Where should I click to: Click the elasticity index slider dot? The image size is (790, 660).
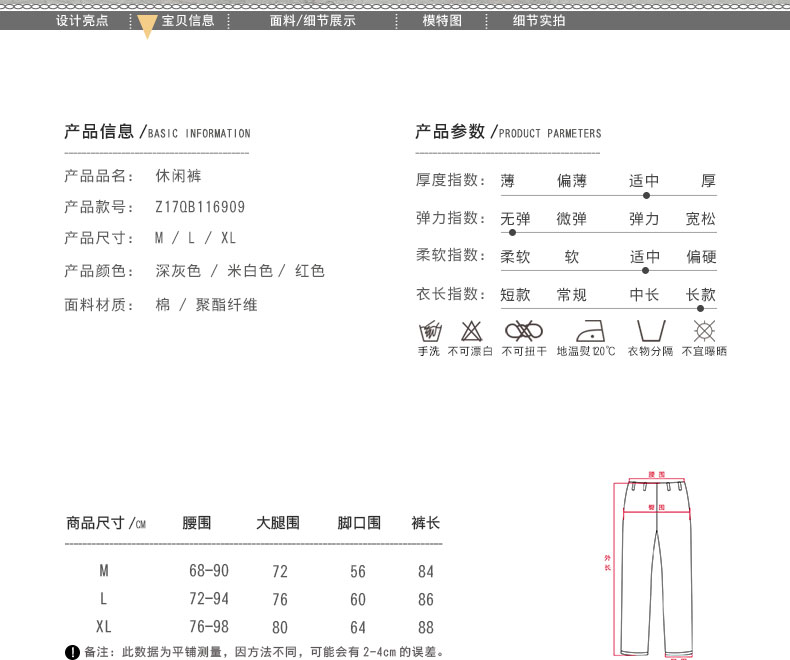[513, 233]
